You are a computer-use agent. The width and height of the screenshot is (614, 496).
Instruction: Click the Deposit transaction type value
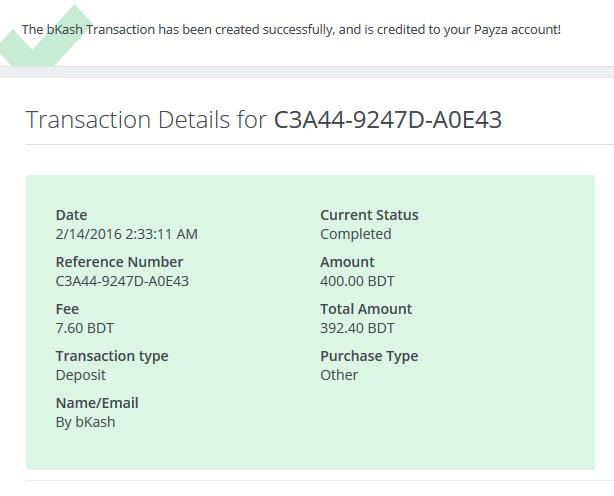pyautogui.click(x=80, y=375)
